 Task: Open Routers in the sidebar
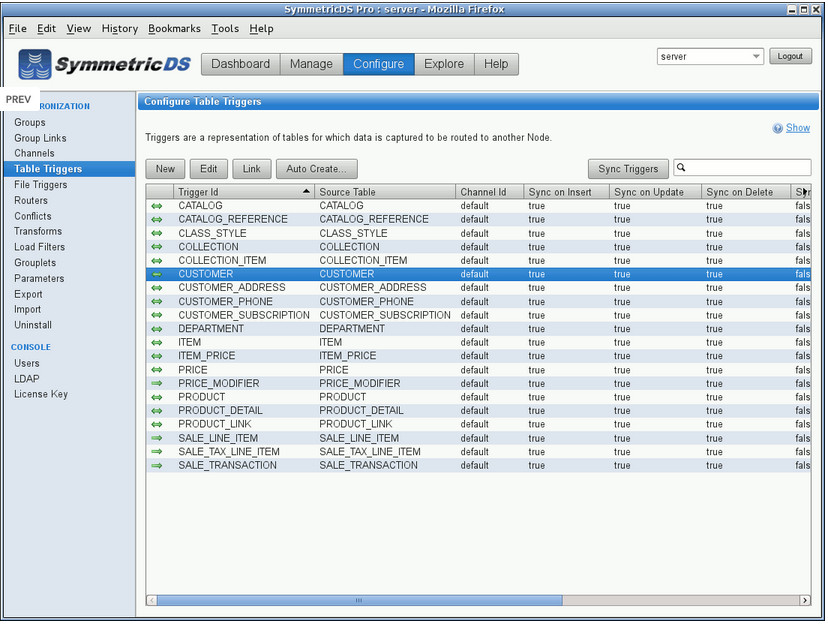[x=31, y=201]
